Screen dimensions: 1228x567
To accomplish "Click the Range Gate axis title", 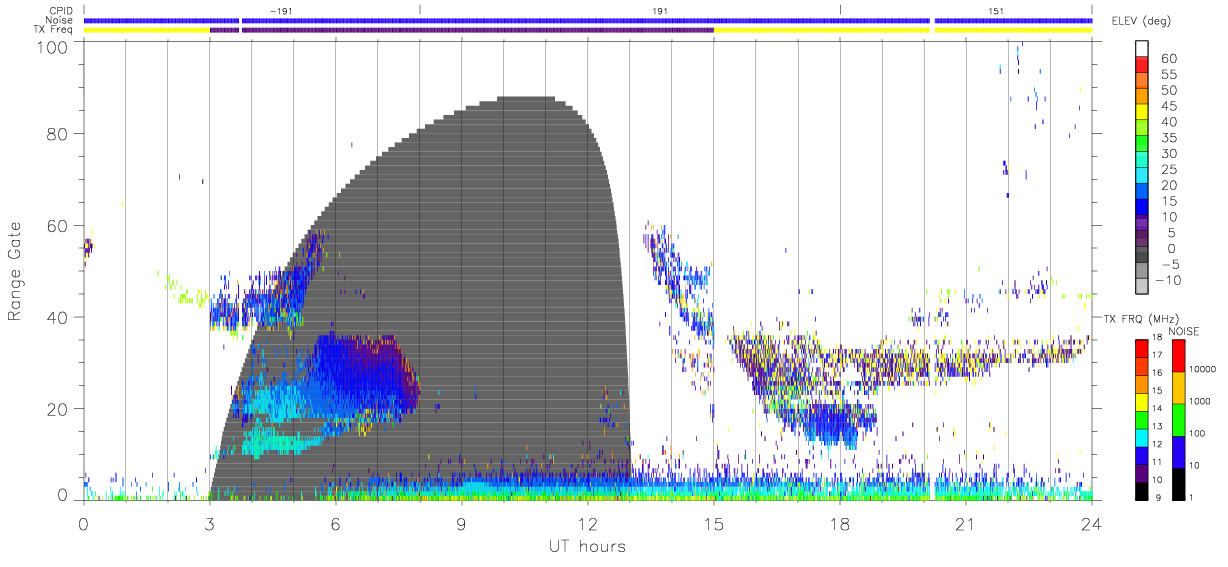I will 16,272.
